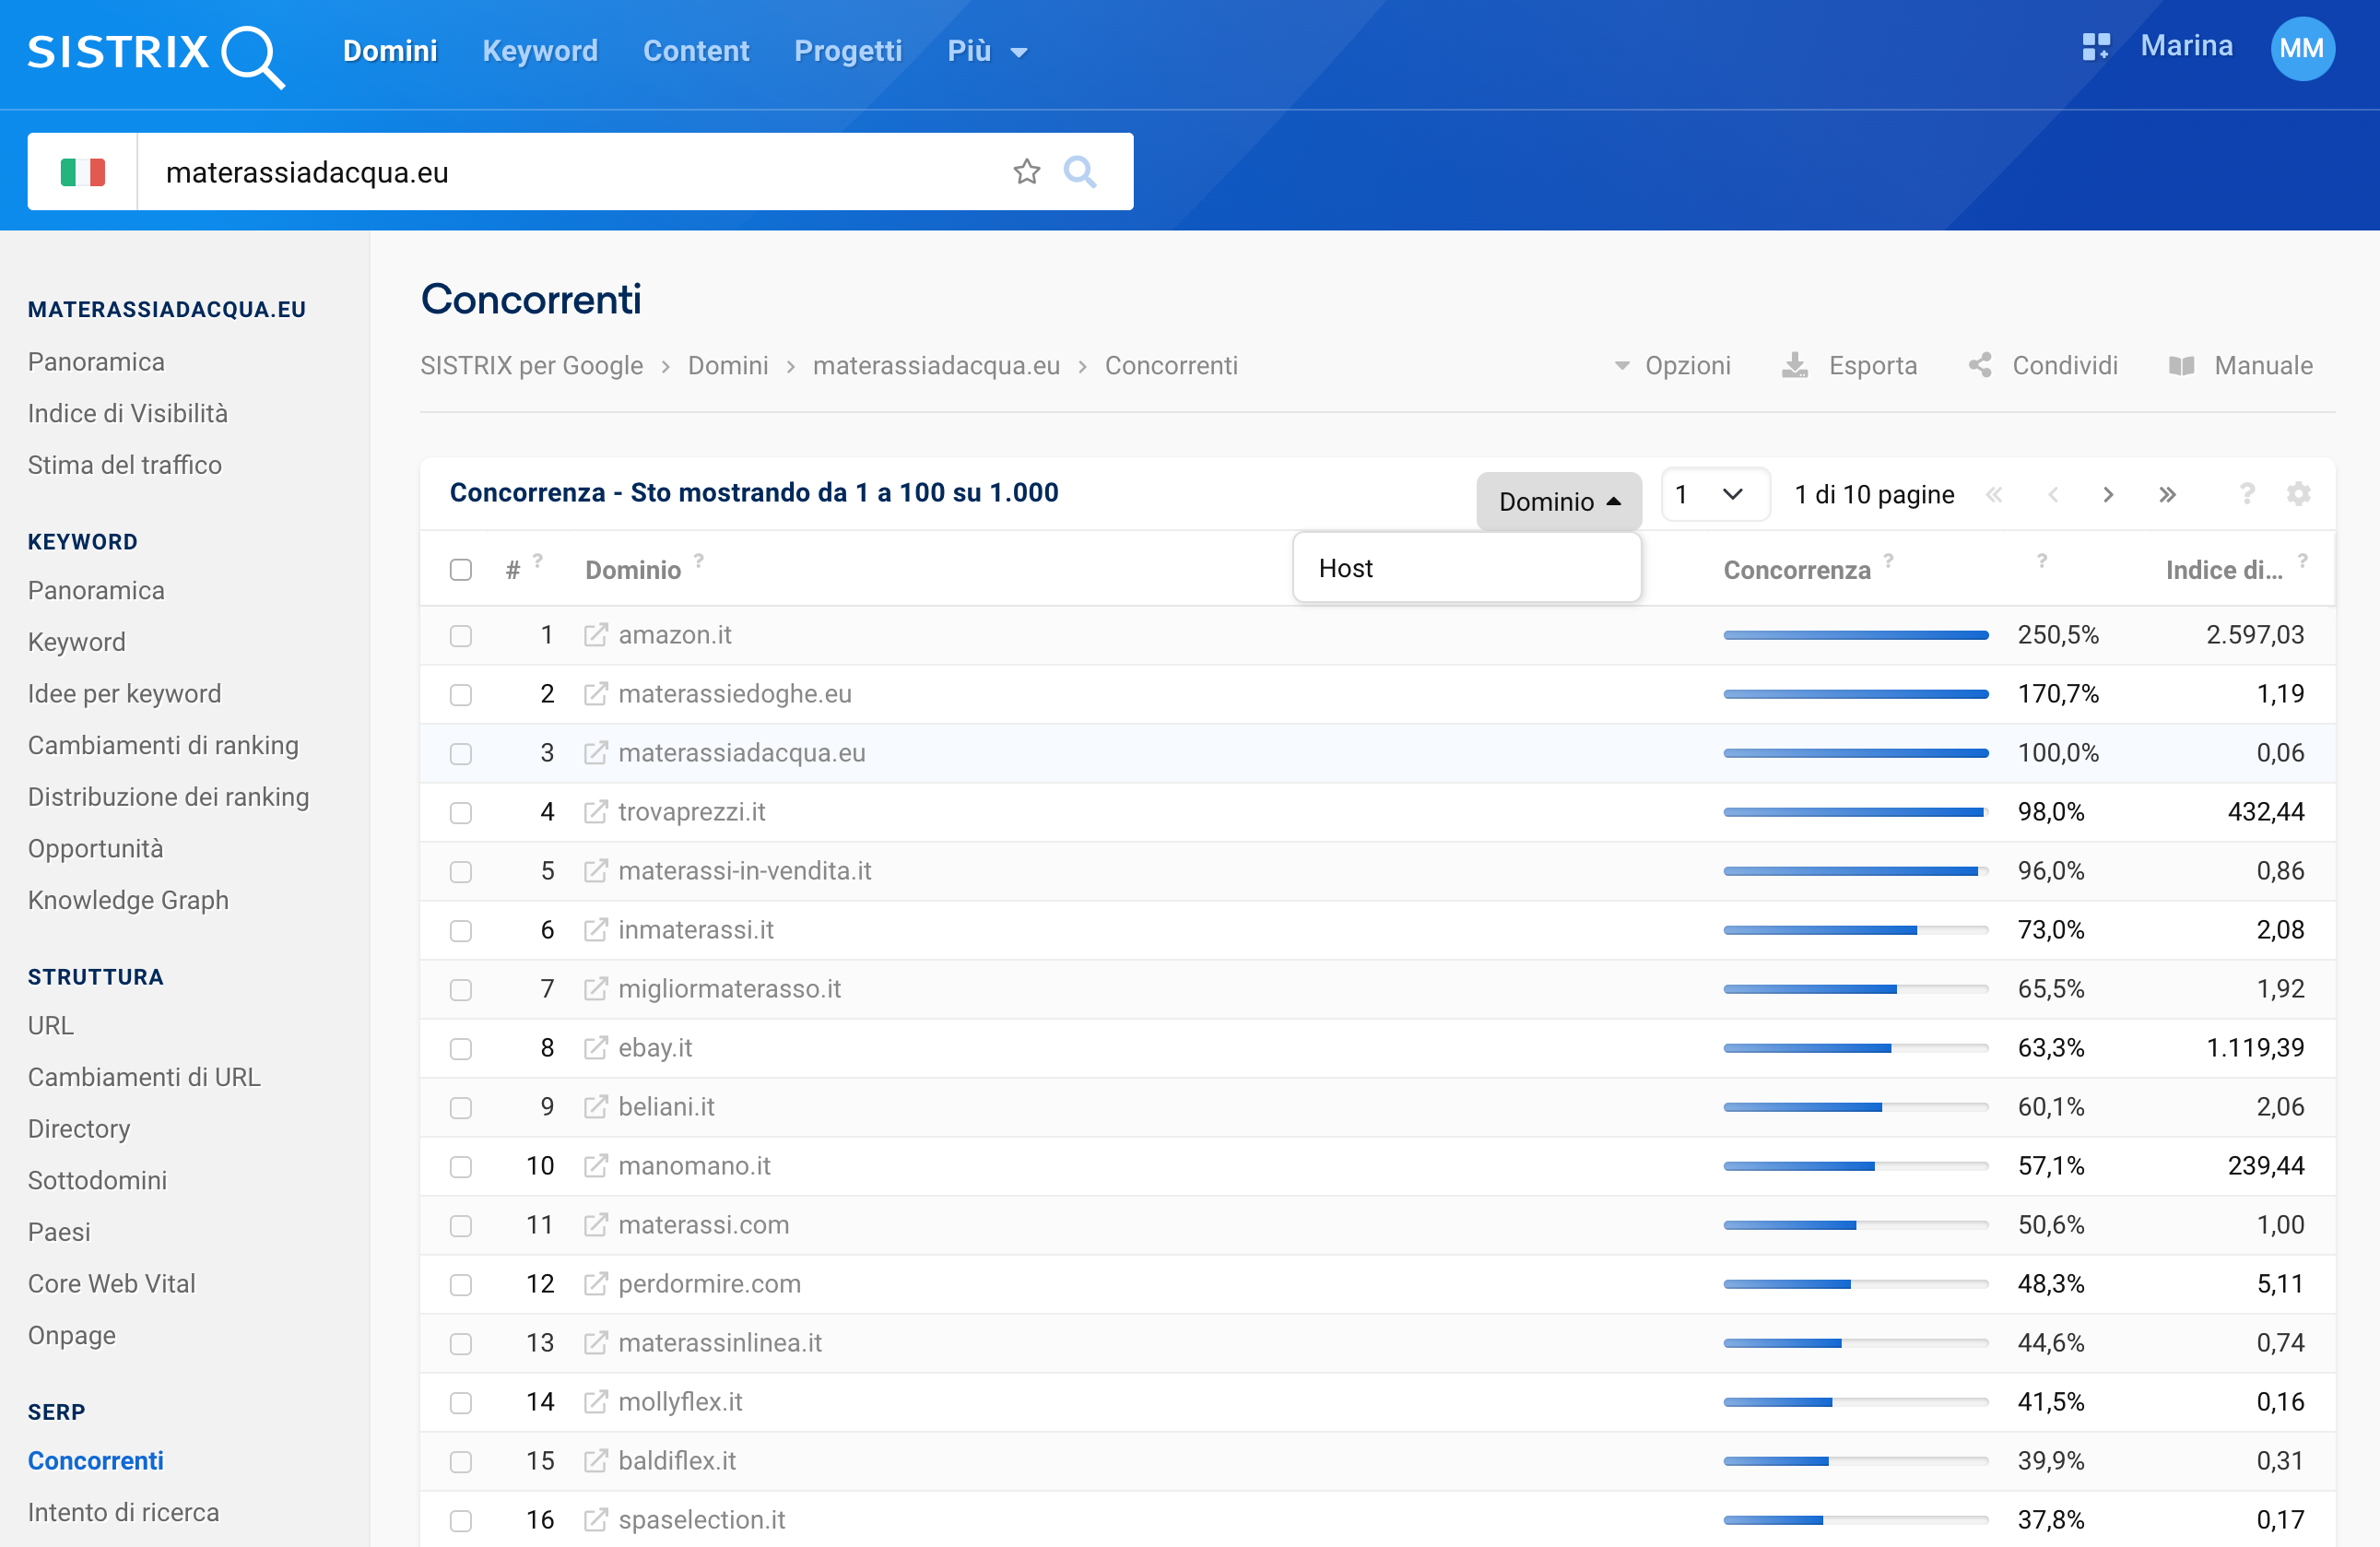
Task: Check the materassi.com row checkbox
Action: tap(461, 1226)
